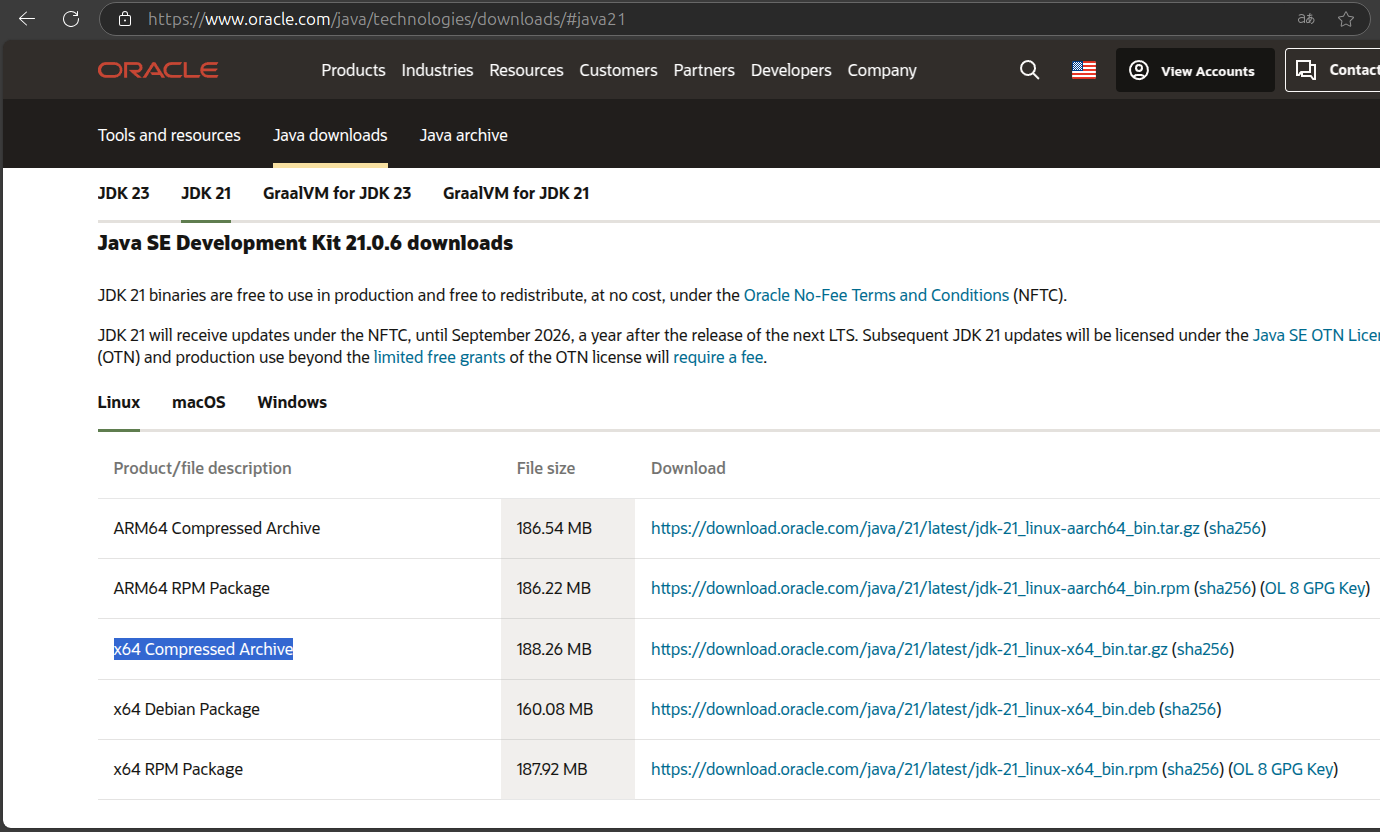
Task: Choose country via the US flag icon
Action: [x=1084, y=70]
